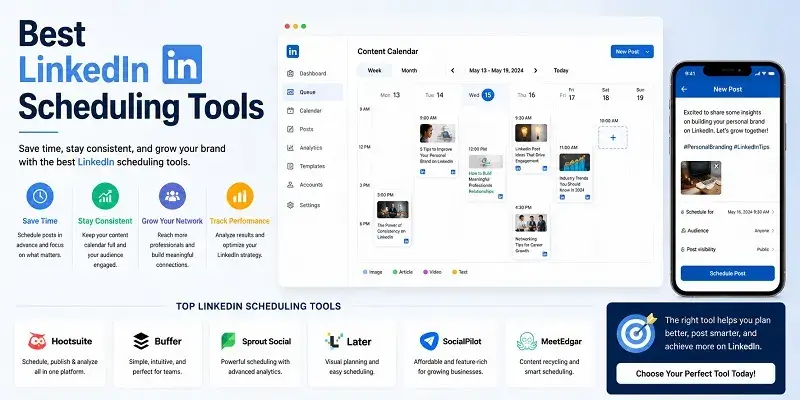This screenshot has width=800, height=400.
Task: Open The Power of Consistency on LinkedIn post
Action: (x=392, y=218)
